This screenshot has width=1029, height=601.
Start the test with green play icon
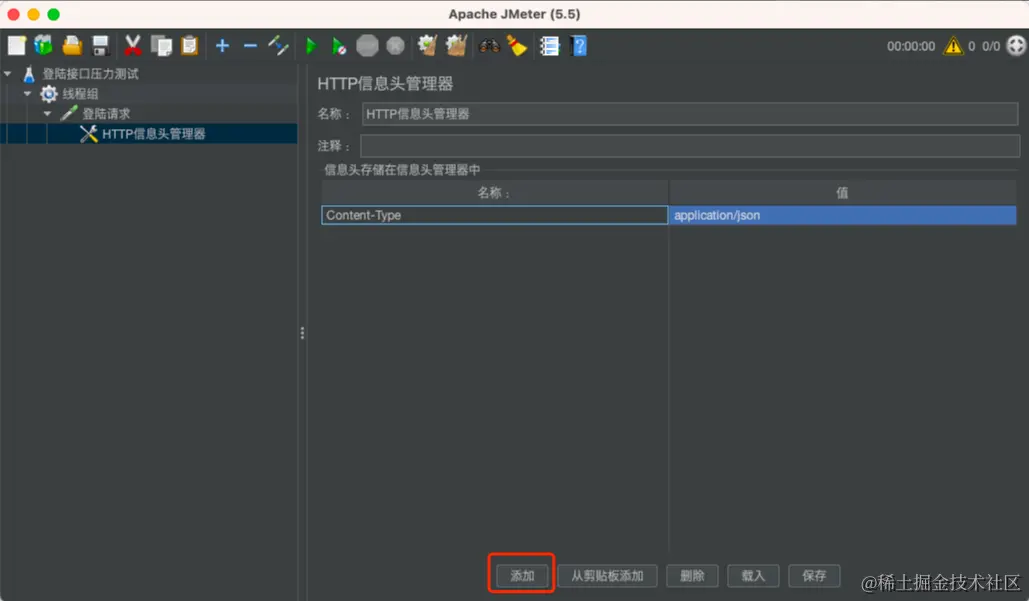[x=311, y=45]
